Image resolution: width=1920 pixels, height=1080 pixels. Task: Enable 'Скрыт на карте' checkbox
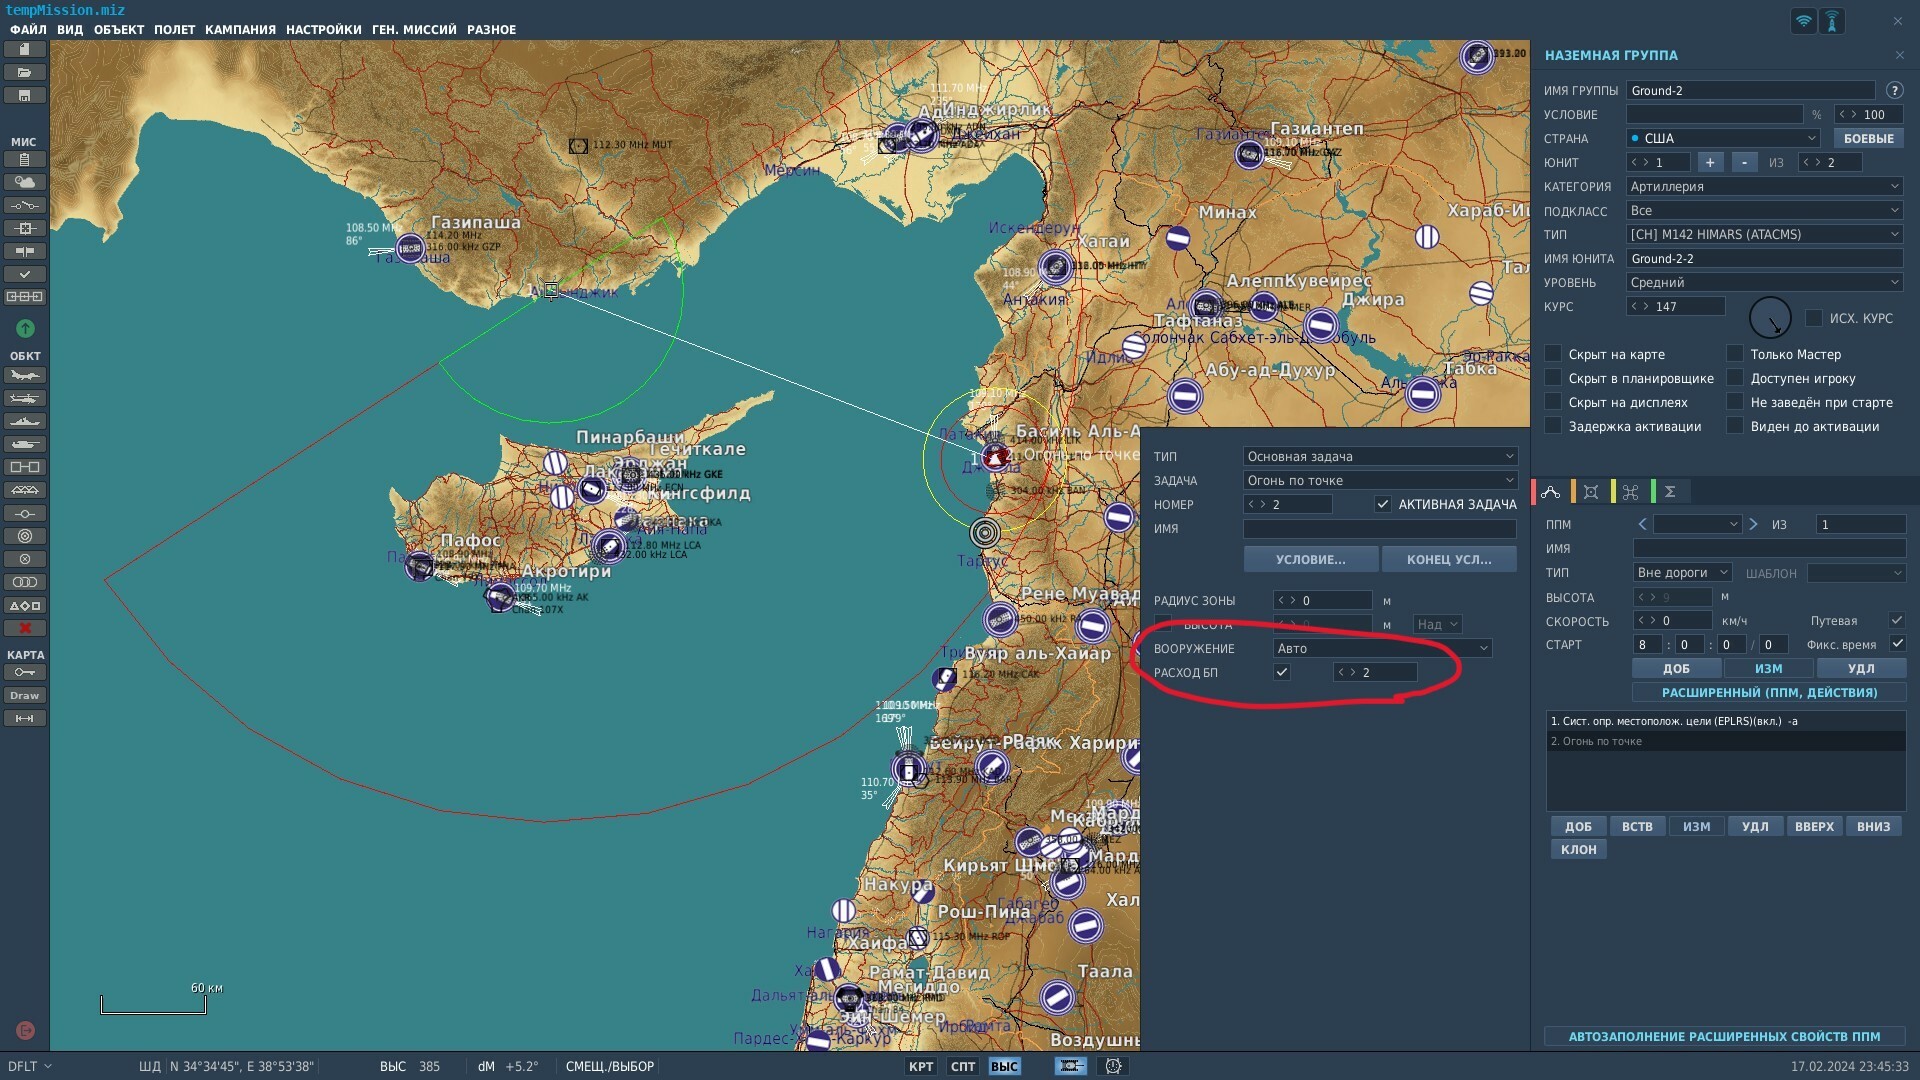pos(1553,354)
